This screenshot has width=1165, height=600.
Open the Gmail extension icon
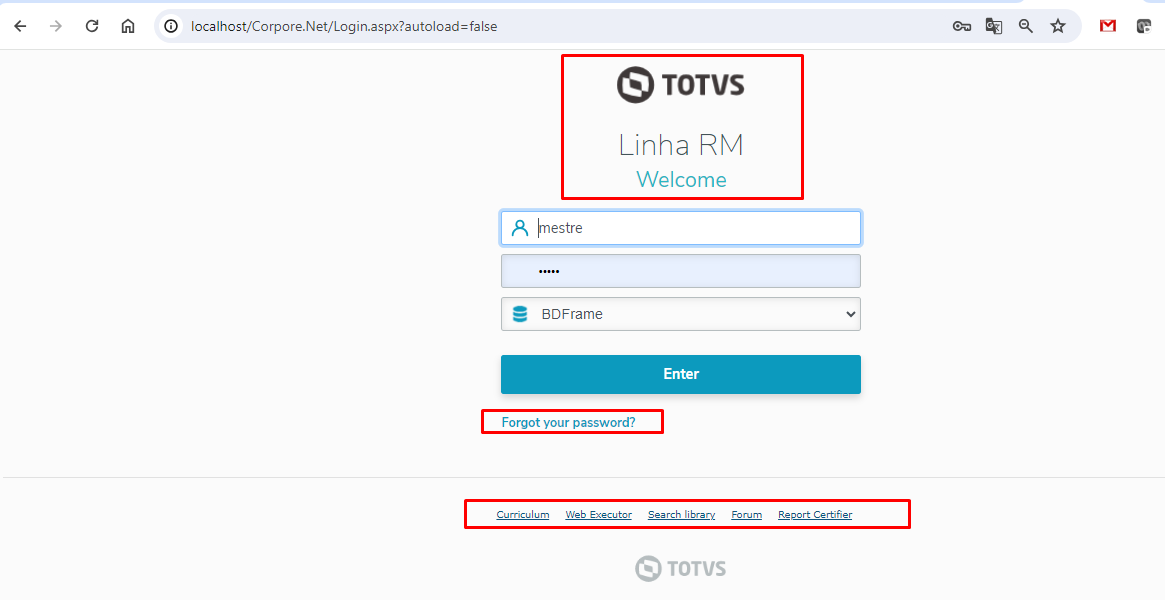click(1108, 26)
